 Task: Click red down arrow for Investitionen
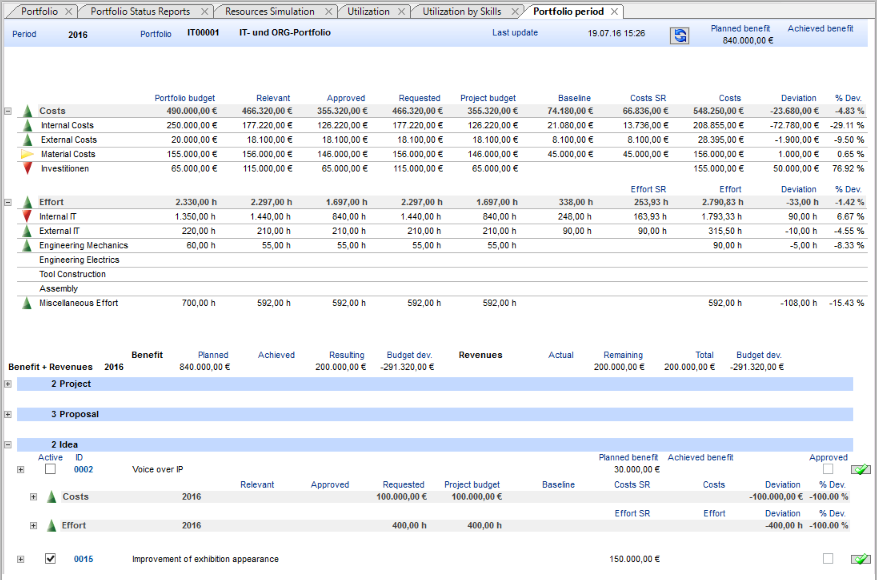[27, 168]
